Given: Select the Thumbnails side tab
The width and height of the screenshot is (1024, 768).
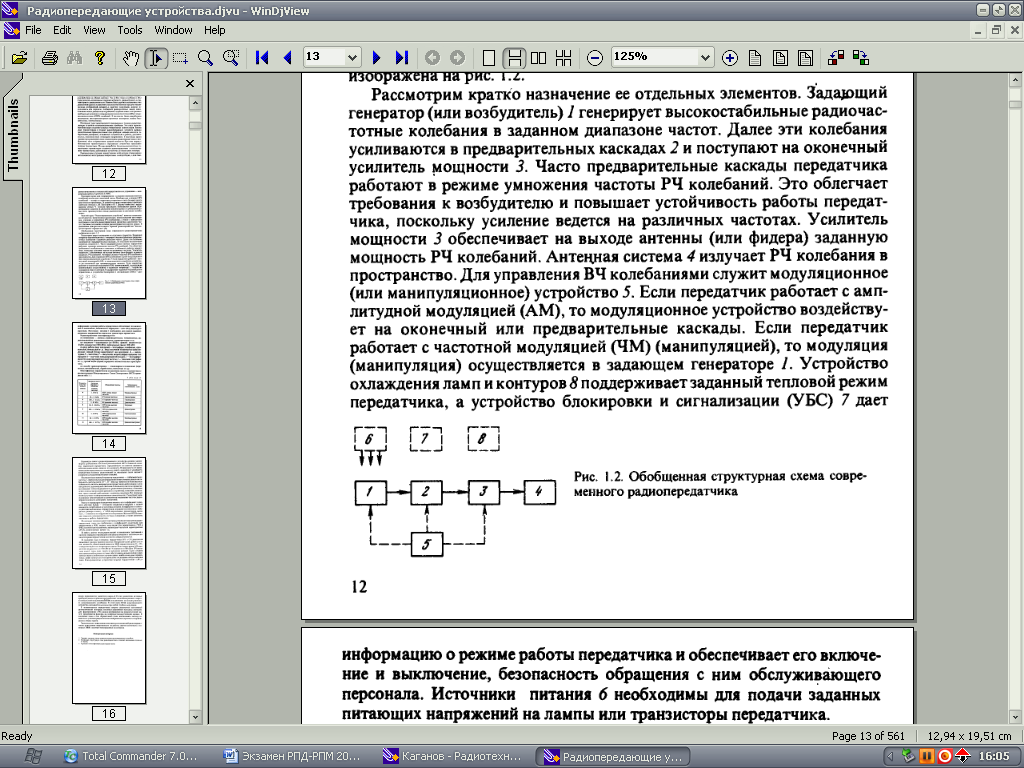Looking at the screenshot, I should (12, 133).
